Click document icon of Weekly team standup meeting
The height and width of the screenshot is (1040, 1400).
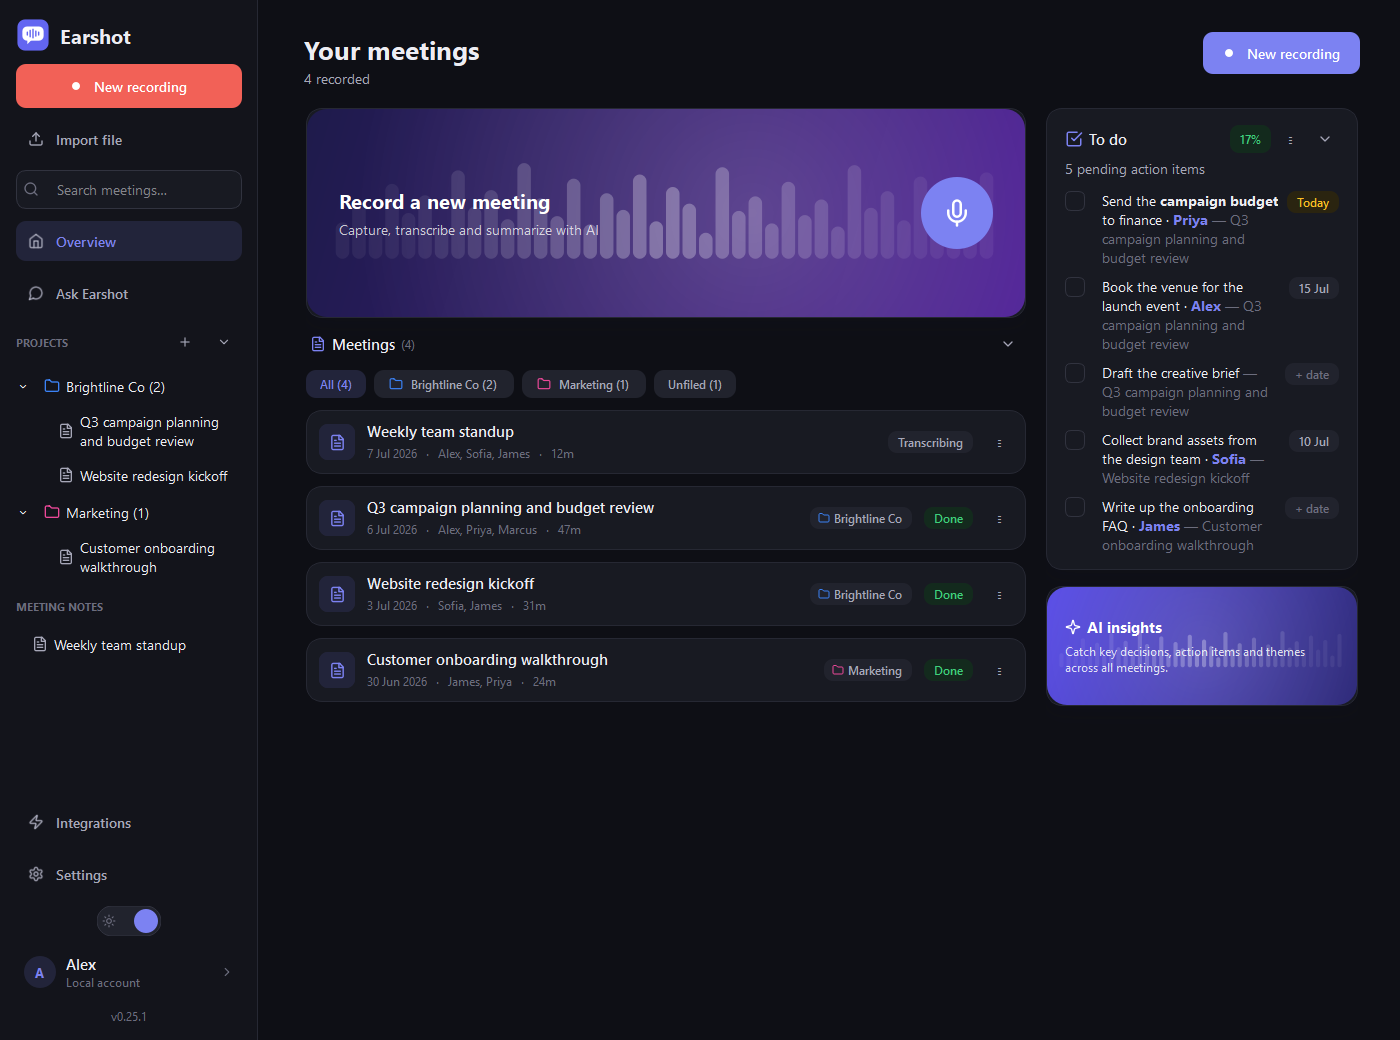(337, 442)
